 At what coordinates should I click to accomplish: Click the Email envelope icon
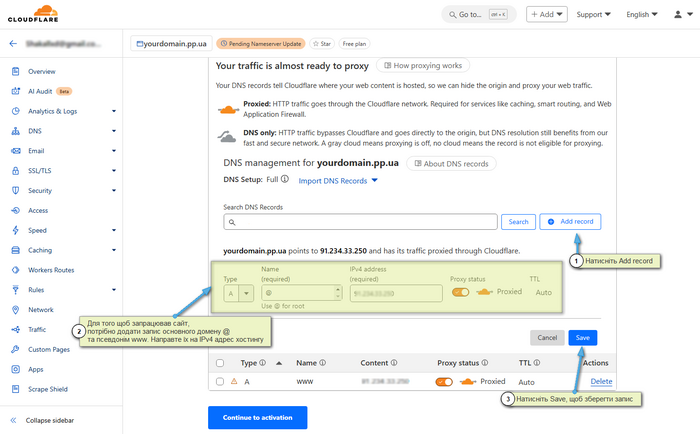pos(16,151)
